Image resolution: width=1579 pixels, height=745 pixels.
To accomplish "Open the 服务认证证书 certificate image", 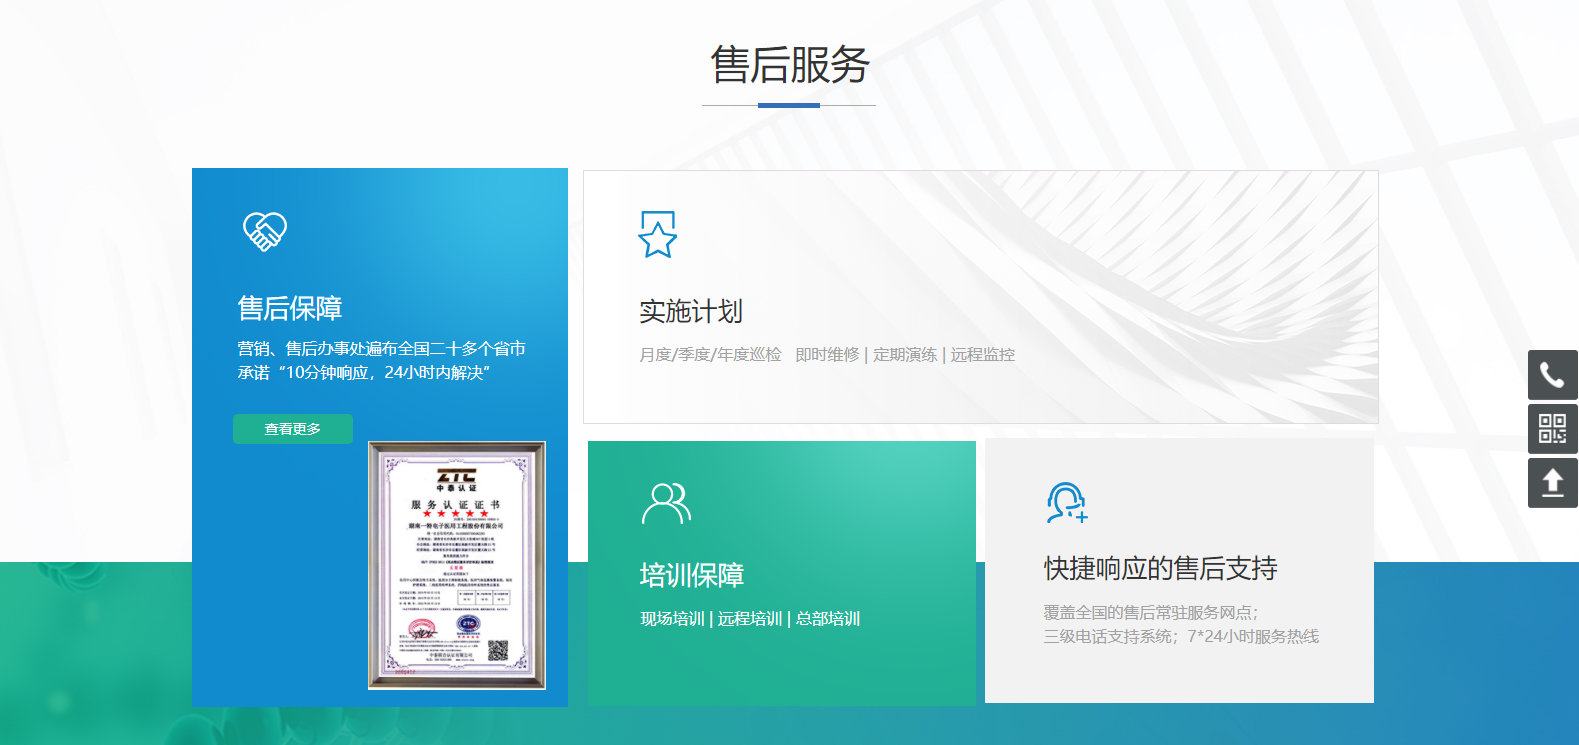I will pyautogui.click(x=457, y=565).
